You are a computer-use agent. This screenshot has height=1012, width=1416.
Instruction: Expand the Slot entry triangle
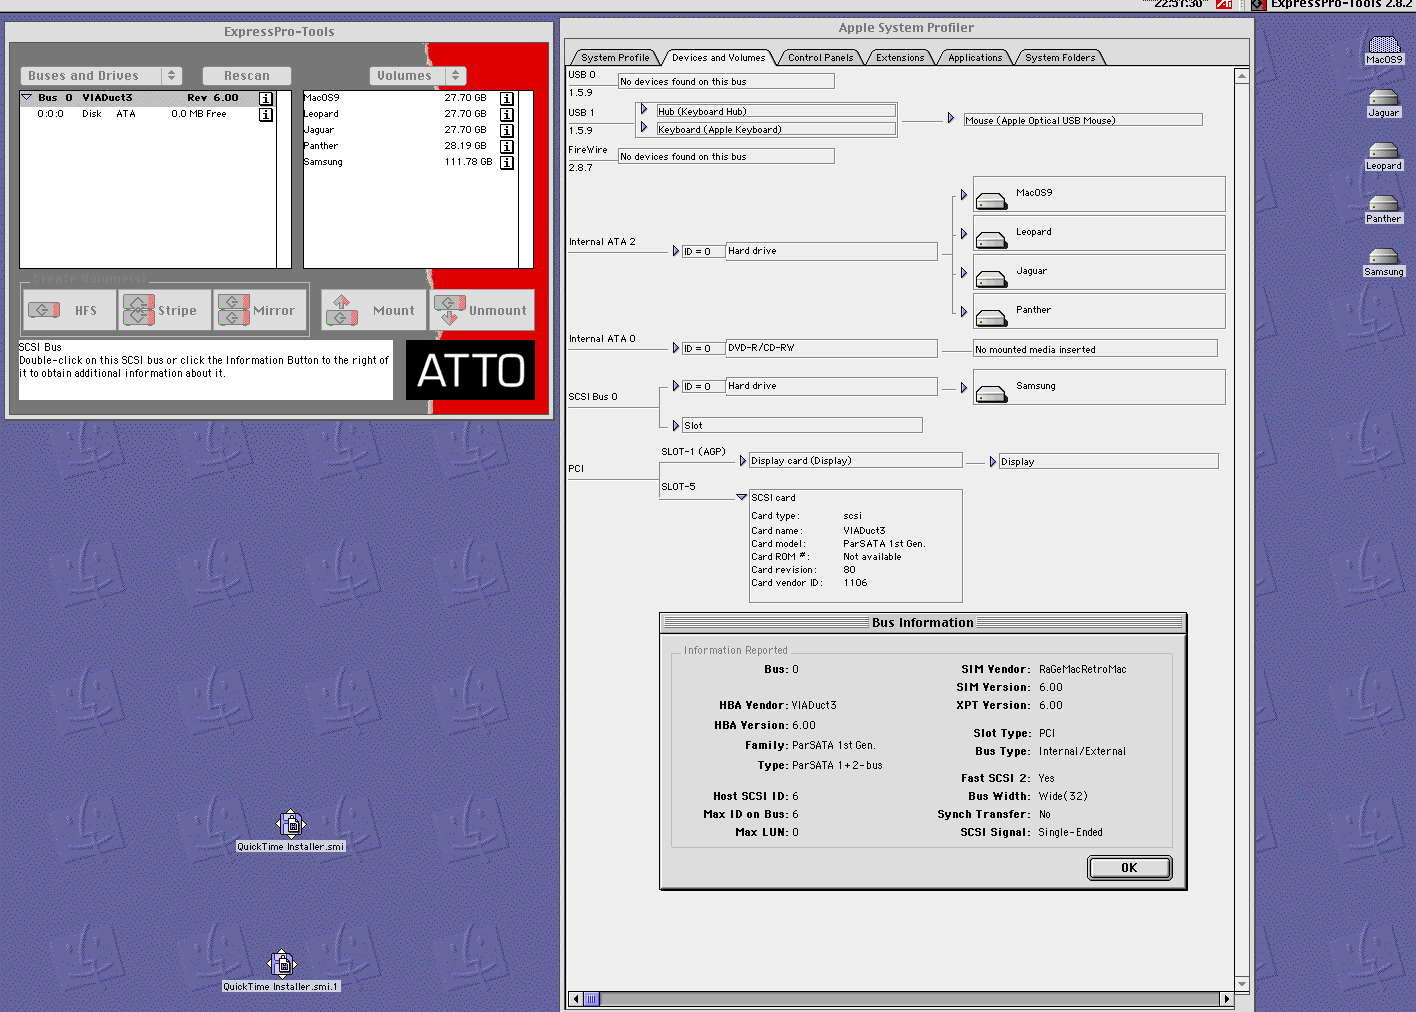(x=676, y=425)
